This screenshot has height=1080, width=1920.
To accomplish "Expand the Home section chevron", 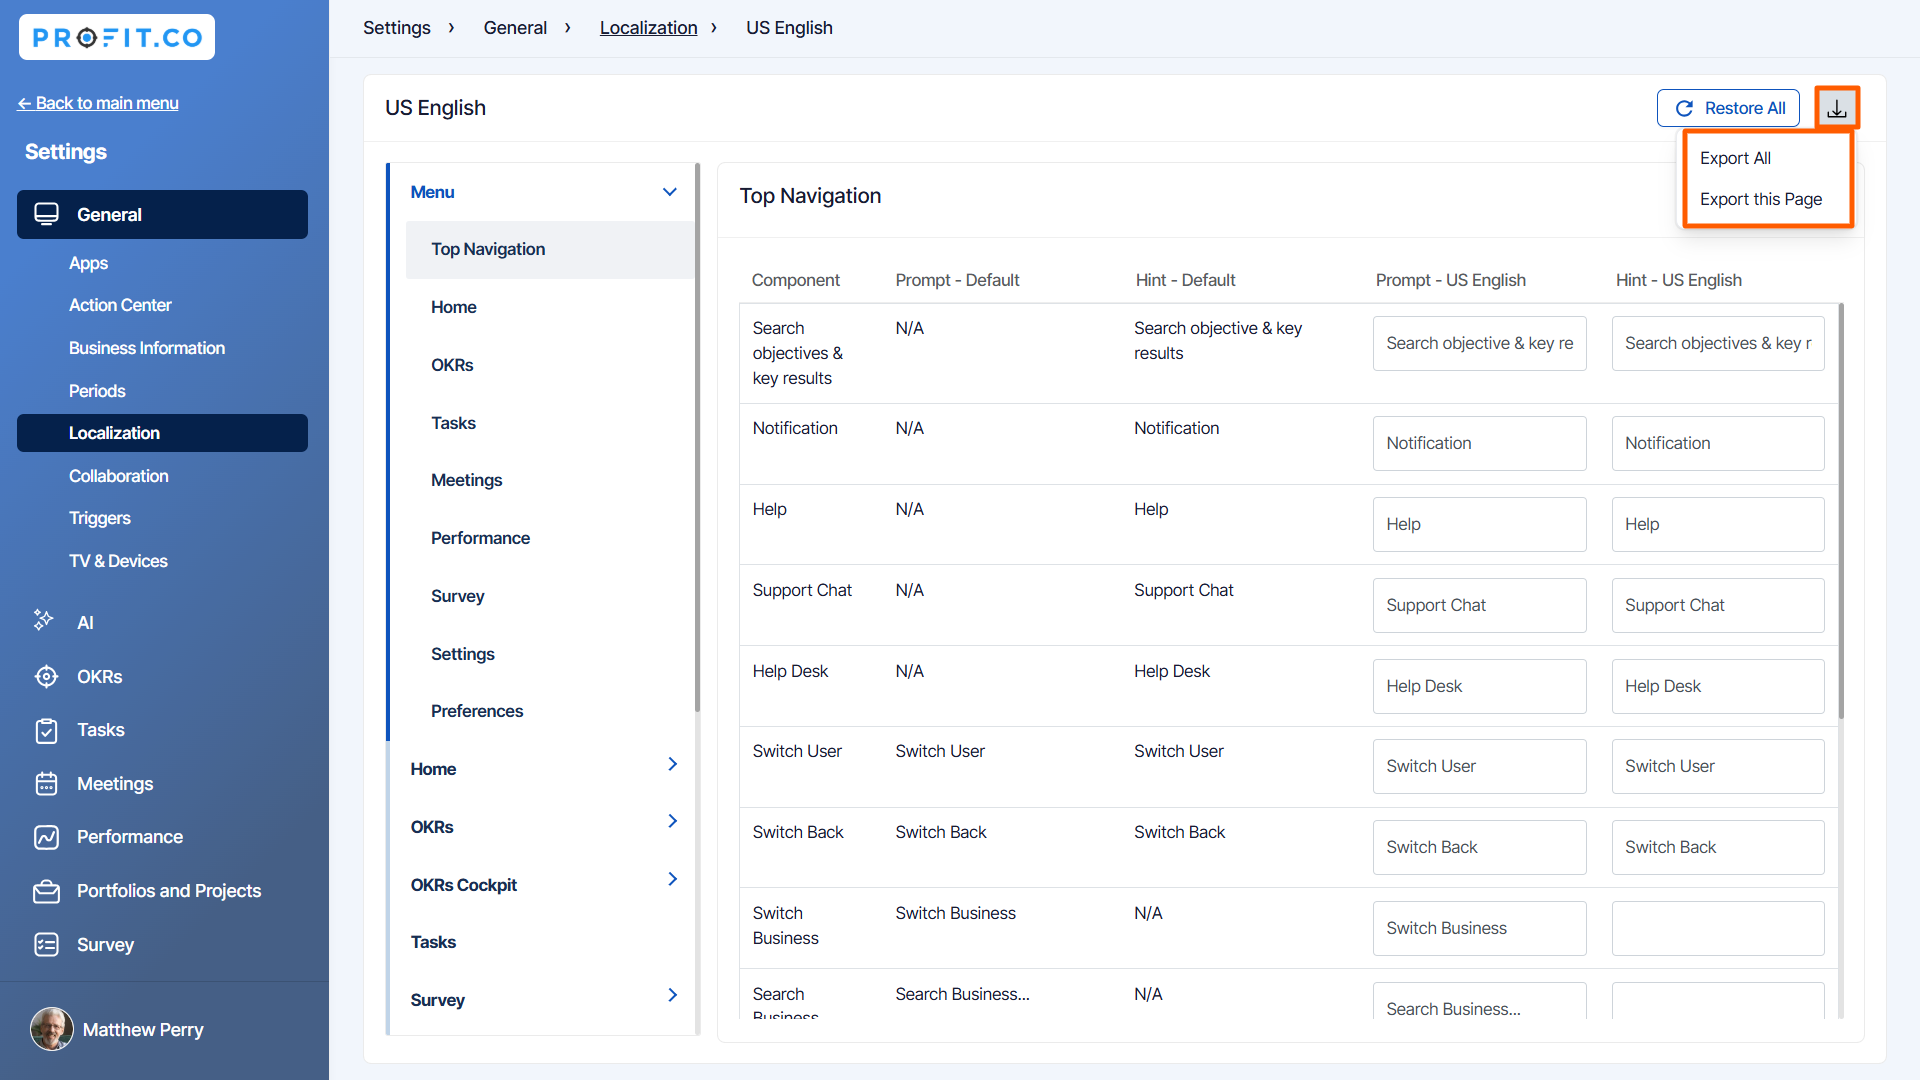I will tap(672, 764).
